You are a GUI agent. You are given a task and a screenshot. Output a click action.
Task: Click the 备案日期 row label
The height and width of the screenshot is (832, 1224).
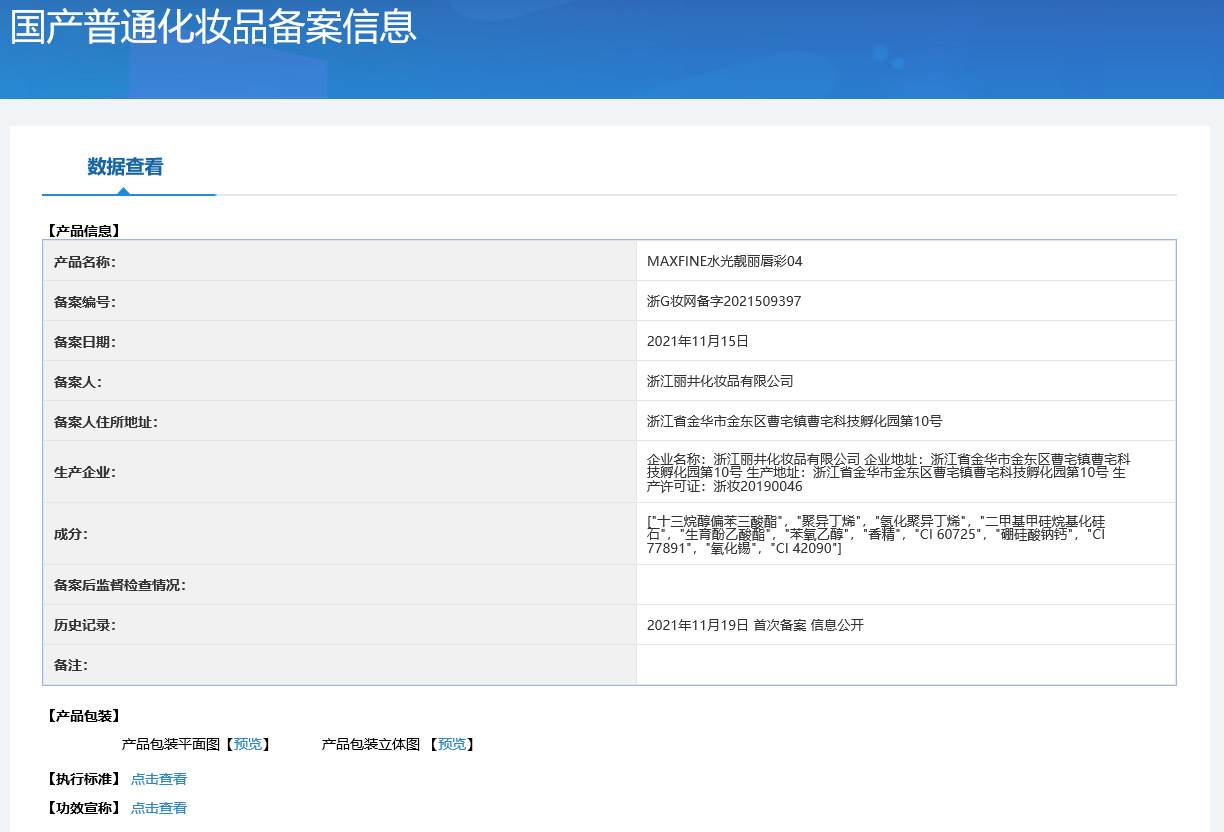point(85,342)
